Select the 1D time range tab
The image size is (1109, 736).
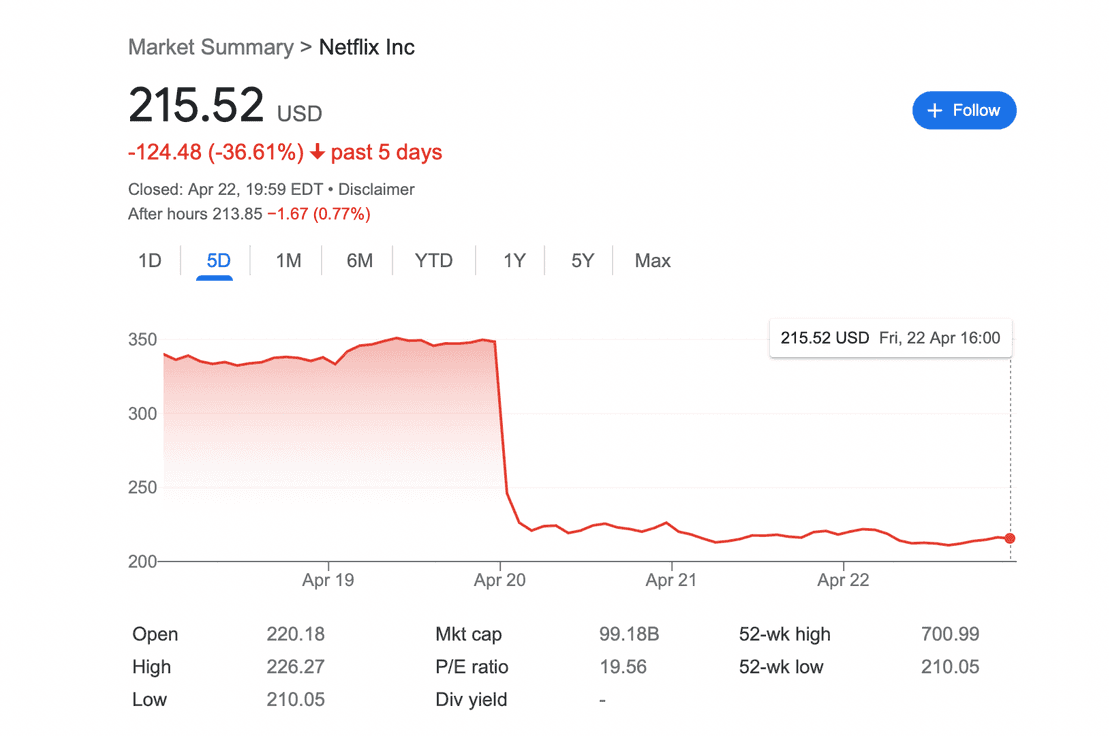point(149,261)
